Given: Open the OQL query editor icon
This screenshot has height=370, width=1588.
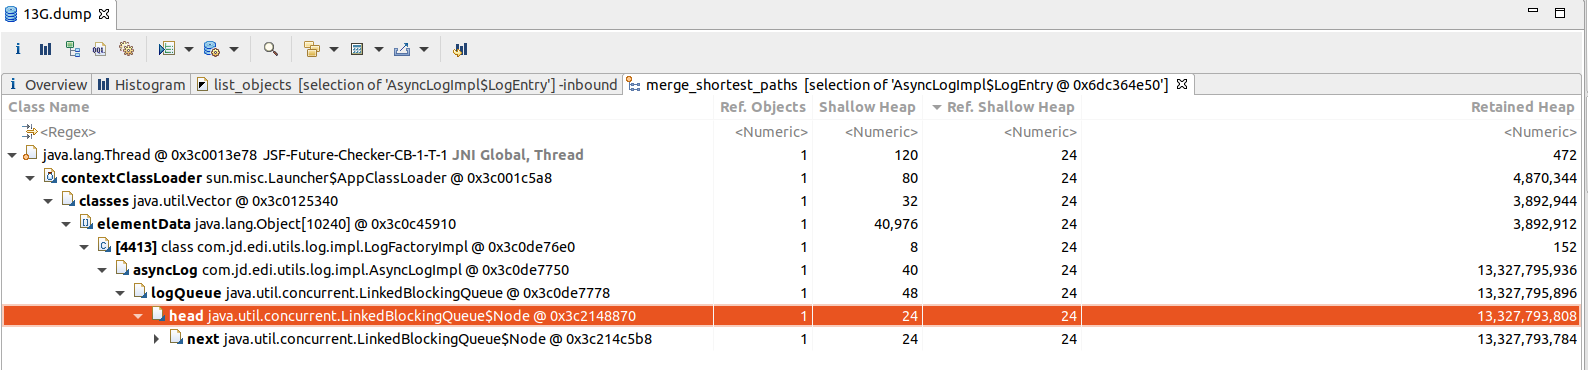Looking at the screenshot, I should tap(99, 48).
